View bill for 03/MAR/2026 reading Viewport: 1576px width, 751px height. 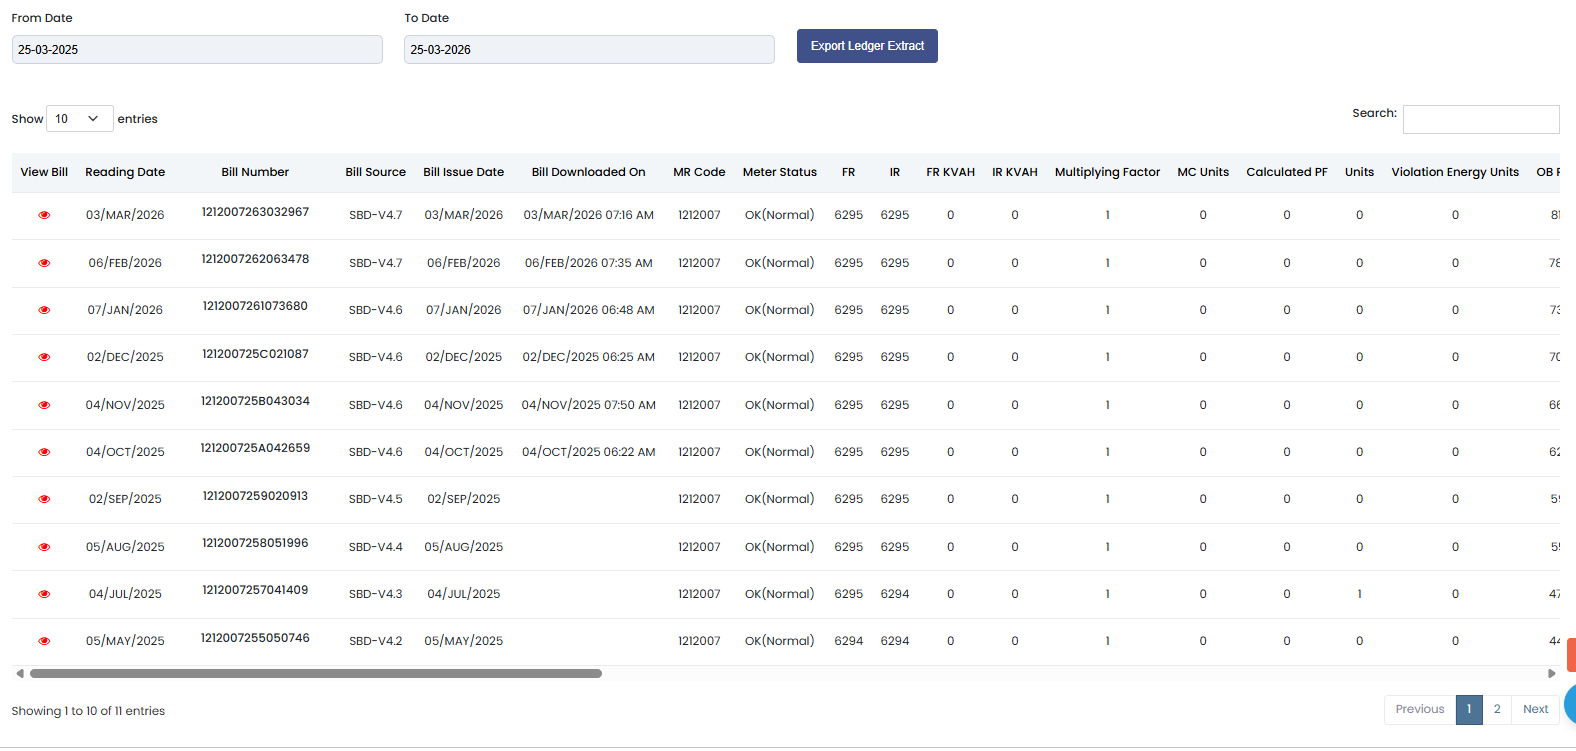click(x=44, y=215)
